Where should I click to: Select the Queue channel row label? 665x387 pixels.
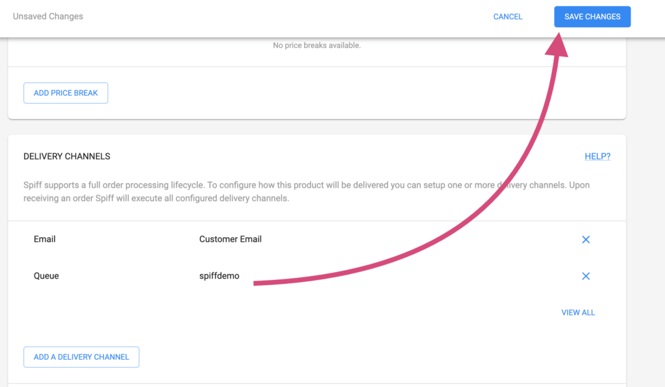tap(46, 276)
